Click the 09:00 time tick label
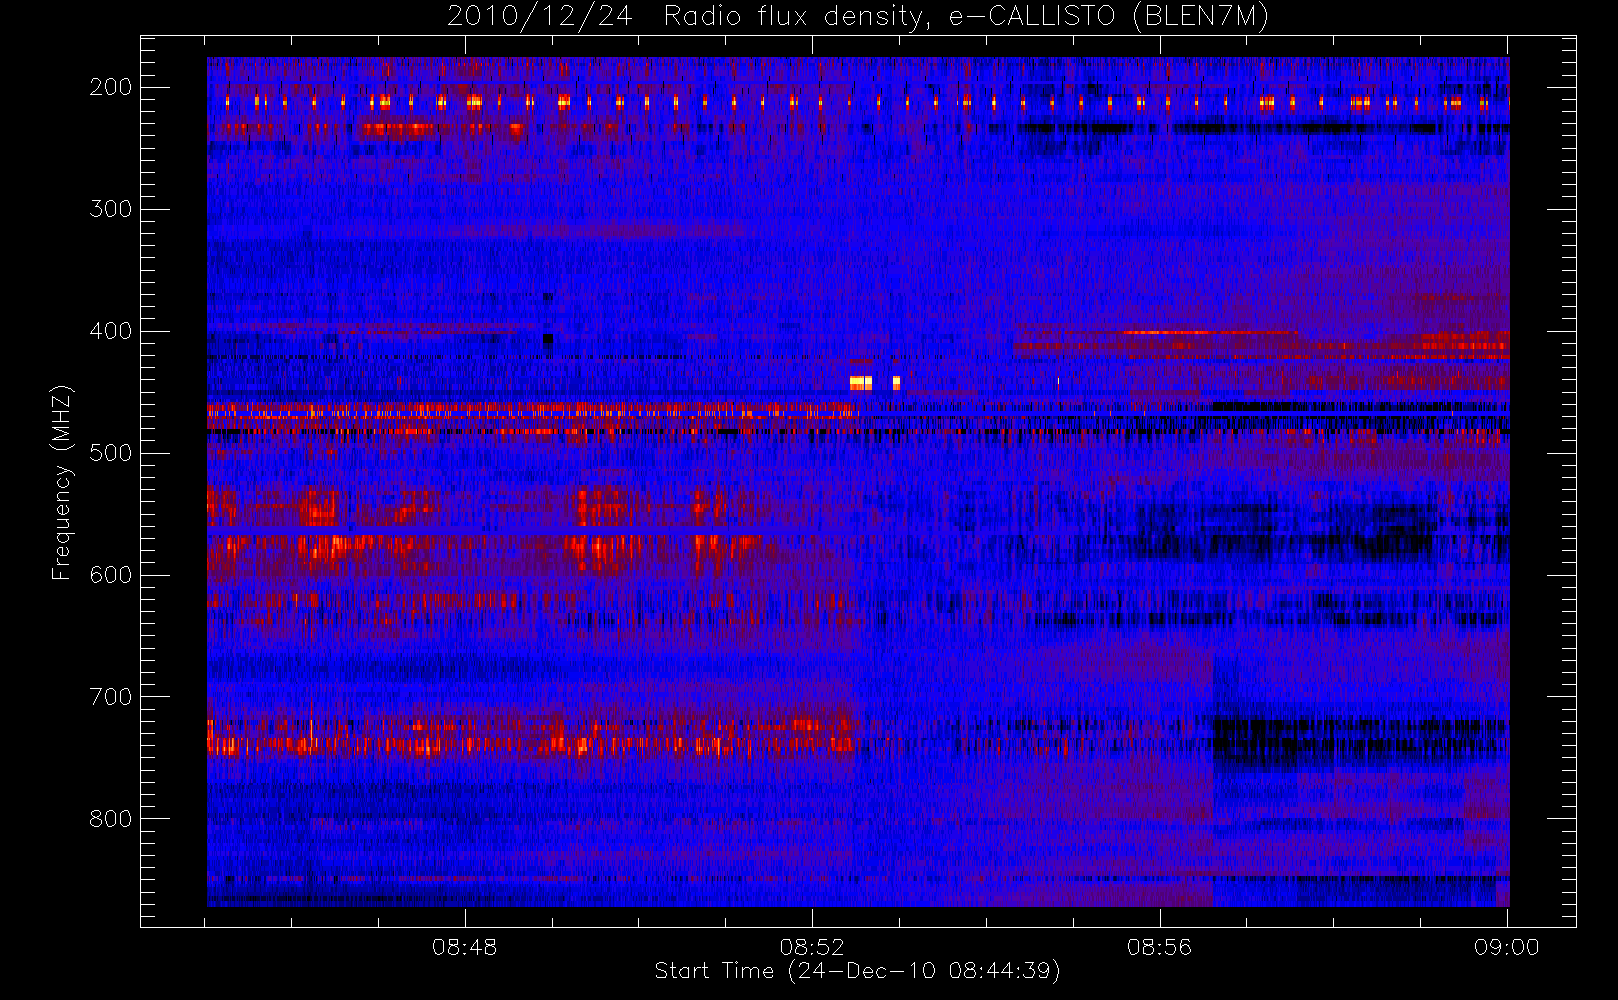This screenshot has width=1618, height=1000. click(1507, 947)
